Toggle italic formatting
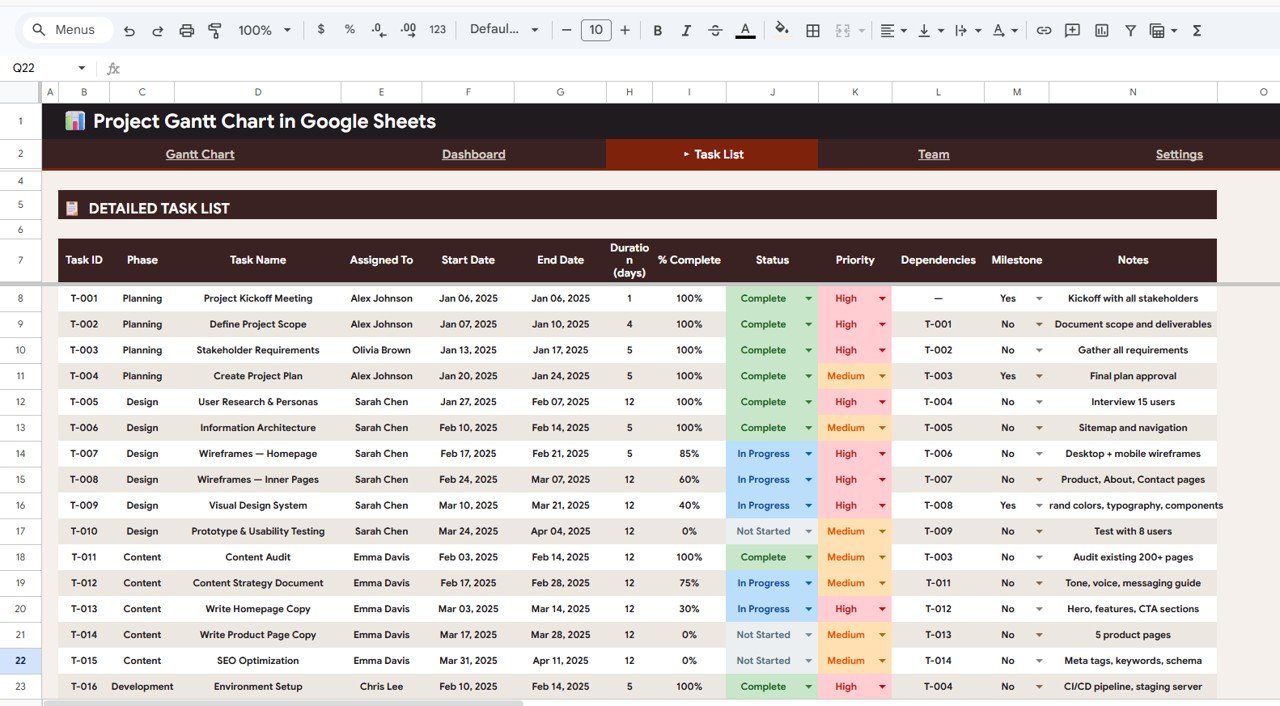This screenshot has height=706, width=1280. click(x=686, y=30)
